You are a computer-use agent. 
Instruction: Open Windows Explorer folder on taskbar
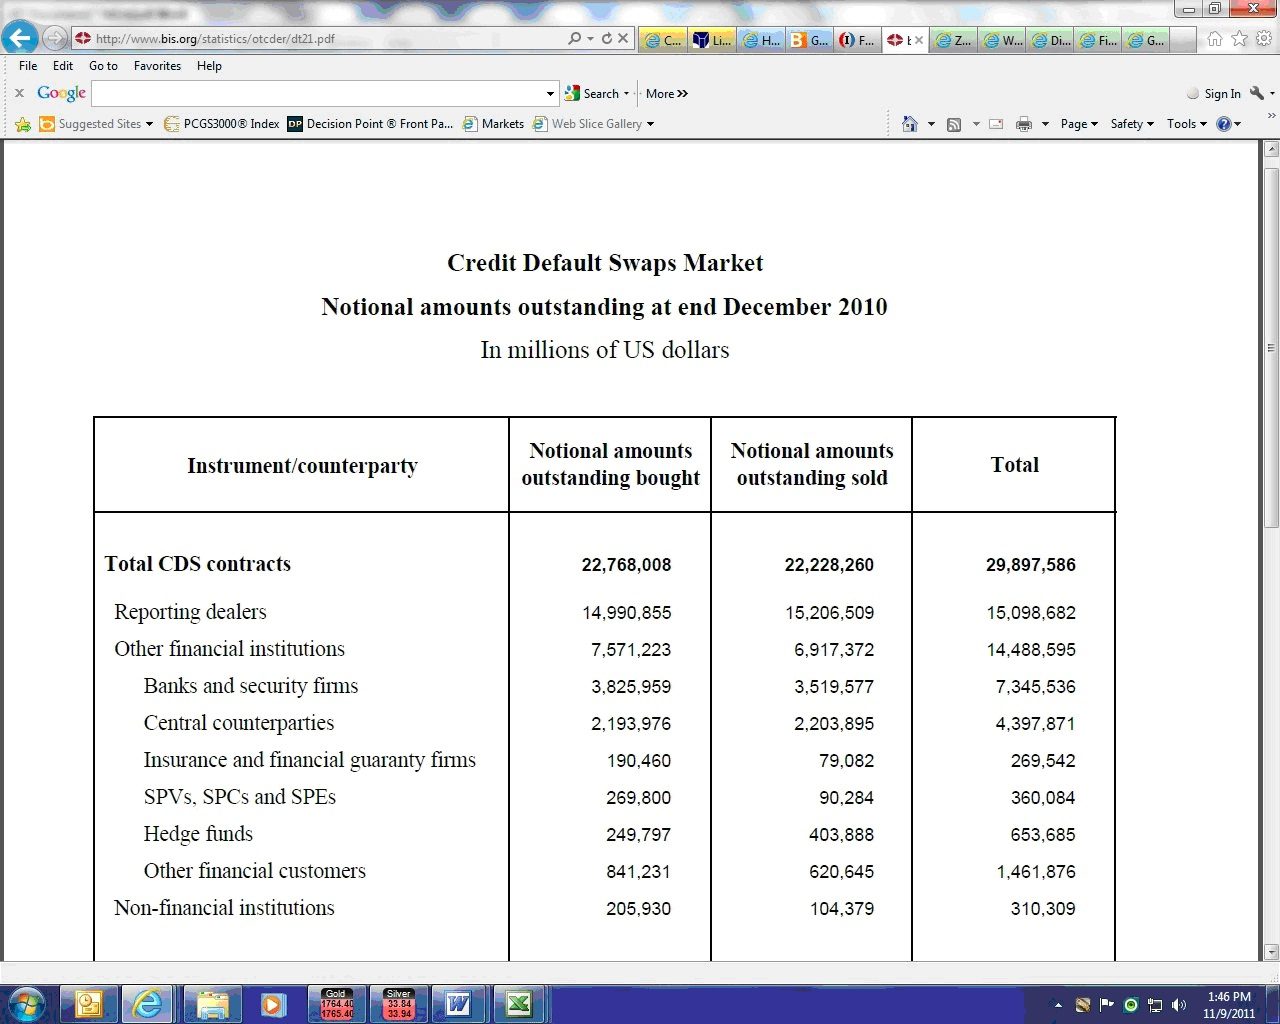[212, 1003]
